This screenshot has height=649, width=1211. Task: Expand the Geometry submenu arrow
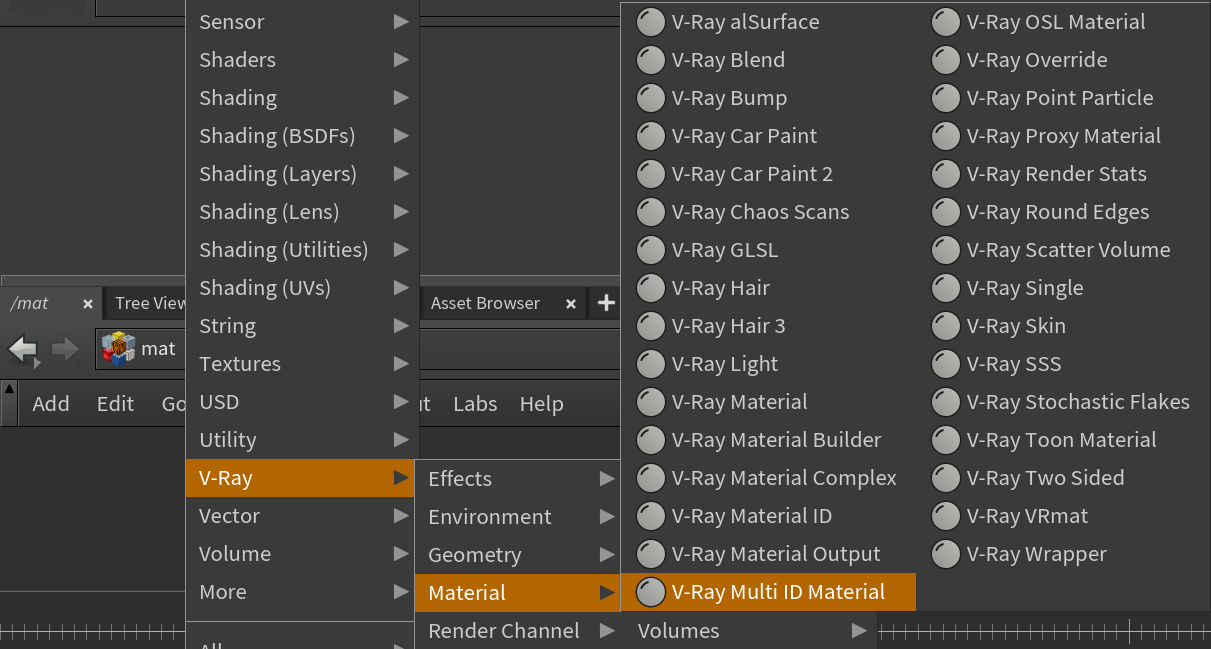[607, 555]
